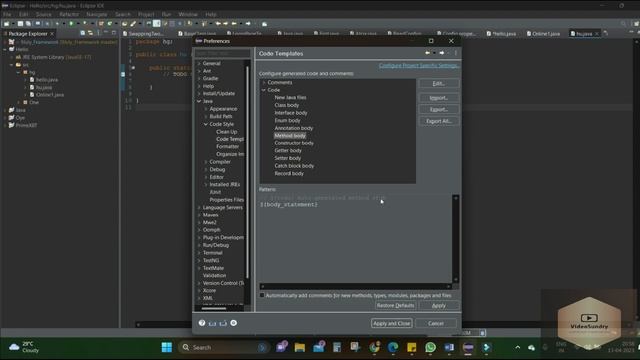Click the Collapse All icon in Package Explorer

[83, 33]
